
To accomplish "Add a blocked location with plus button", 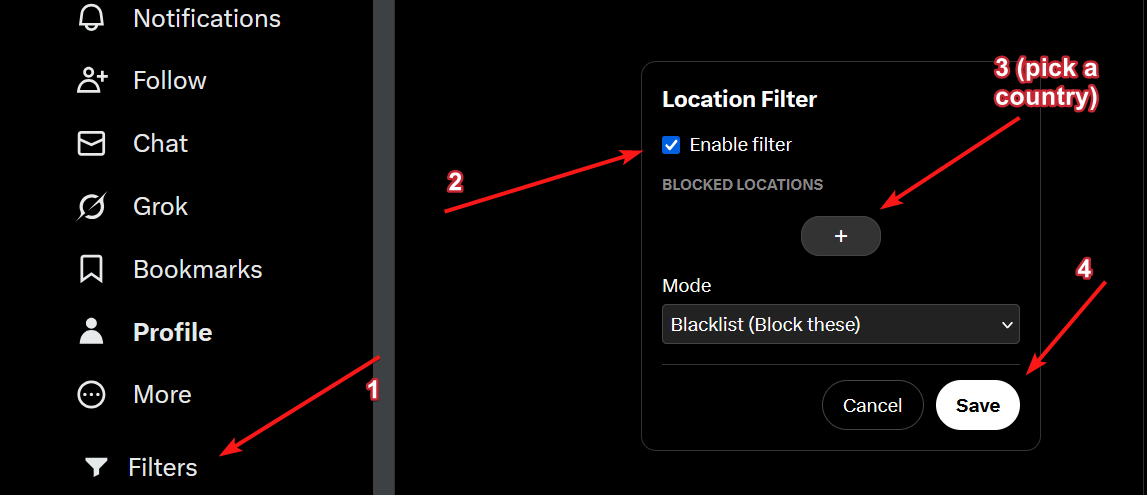I will (840, 236).
